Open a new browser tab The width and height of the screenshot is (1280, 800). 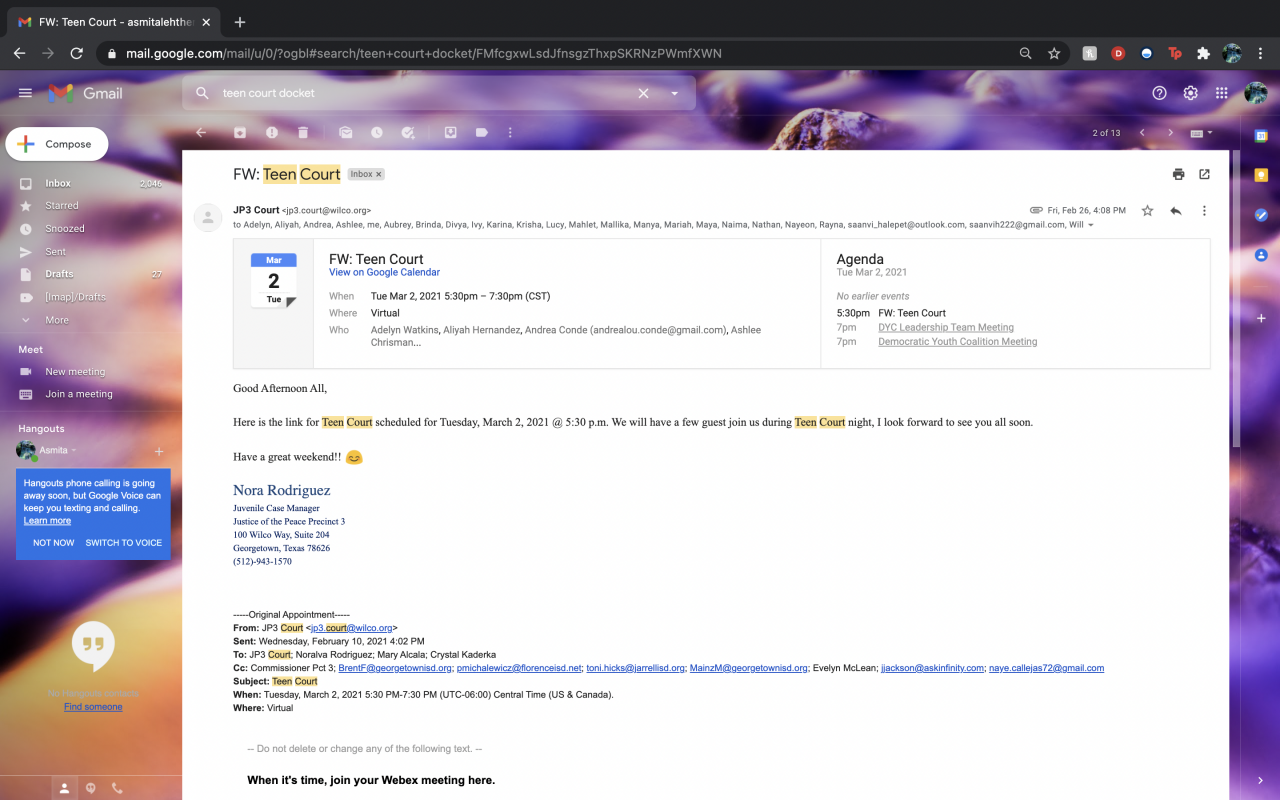tap(240, 22)
